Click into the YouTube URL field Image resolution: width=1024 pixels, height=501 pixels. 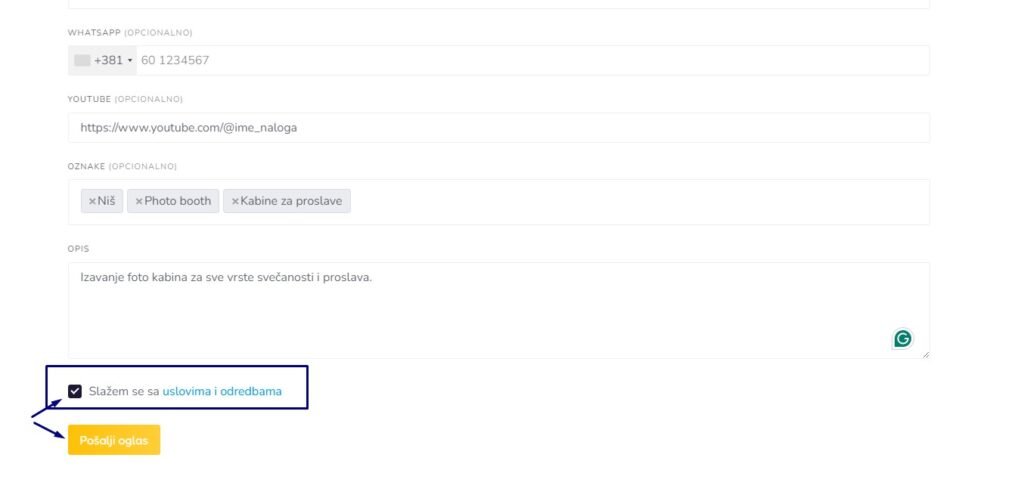coord(498,128)
